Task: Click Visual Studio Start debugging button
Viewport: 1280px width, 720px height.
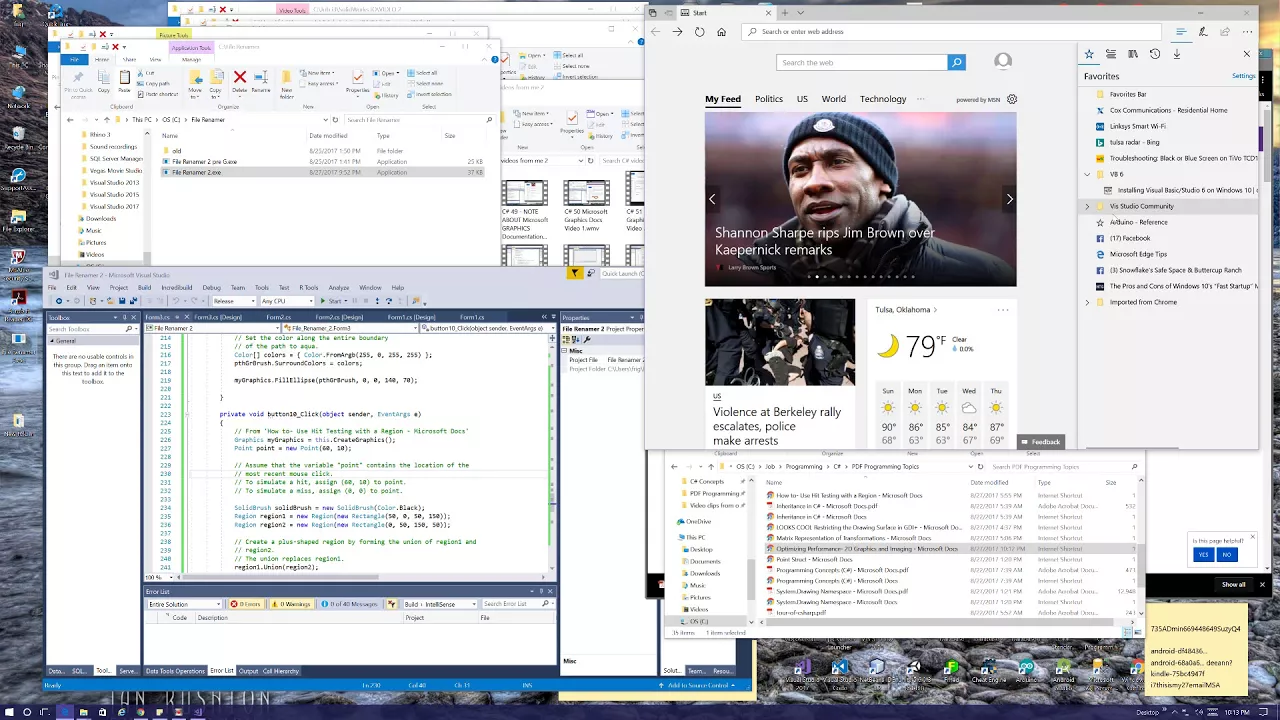Action: pyautogui.click(x=331, y=301)
